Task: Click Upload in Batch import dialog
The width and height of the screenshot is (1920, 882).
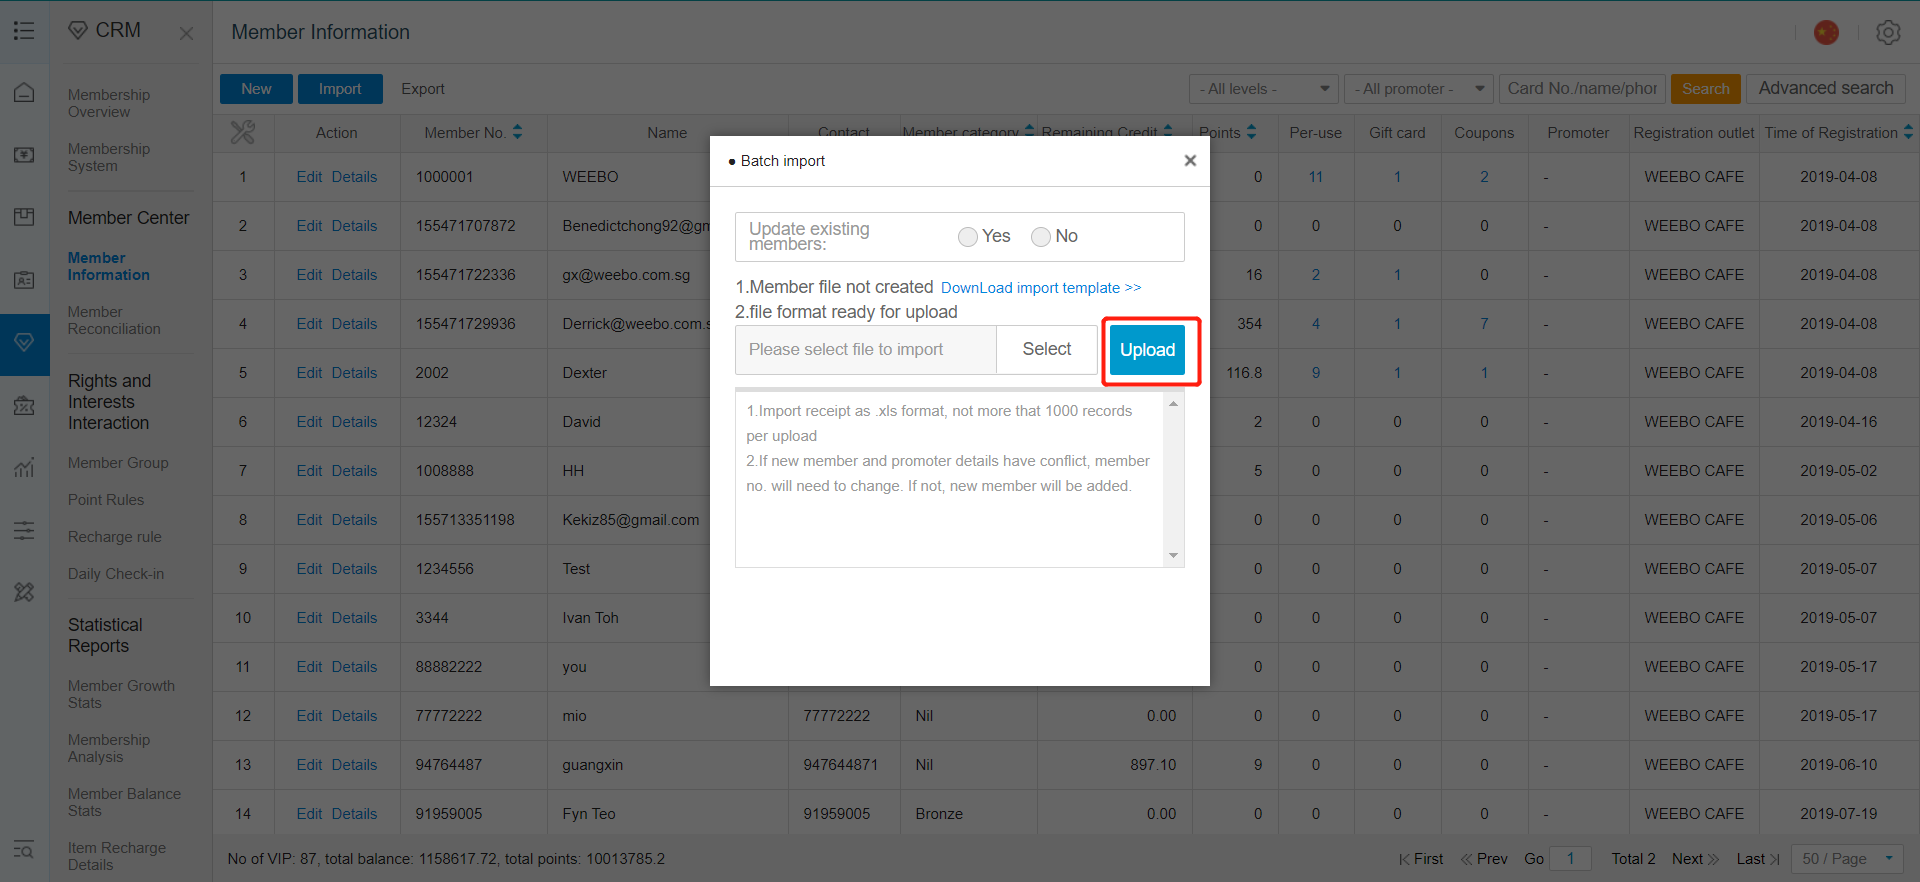Action: point(1147,350)
